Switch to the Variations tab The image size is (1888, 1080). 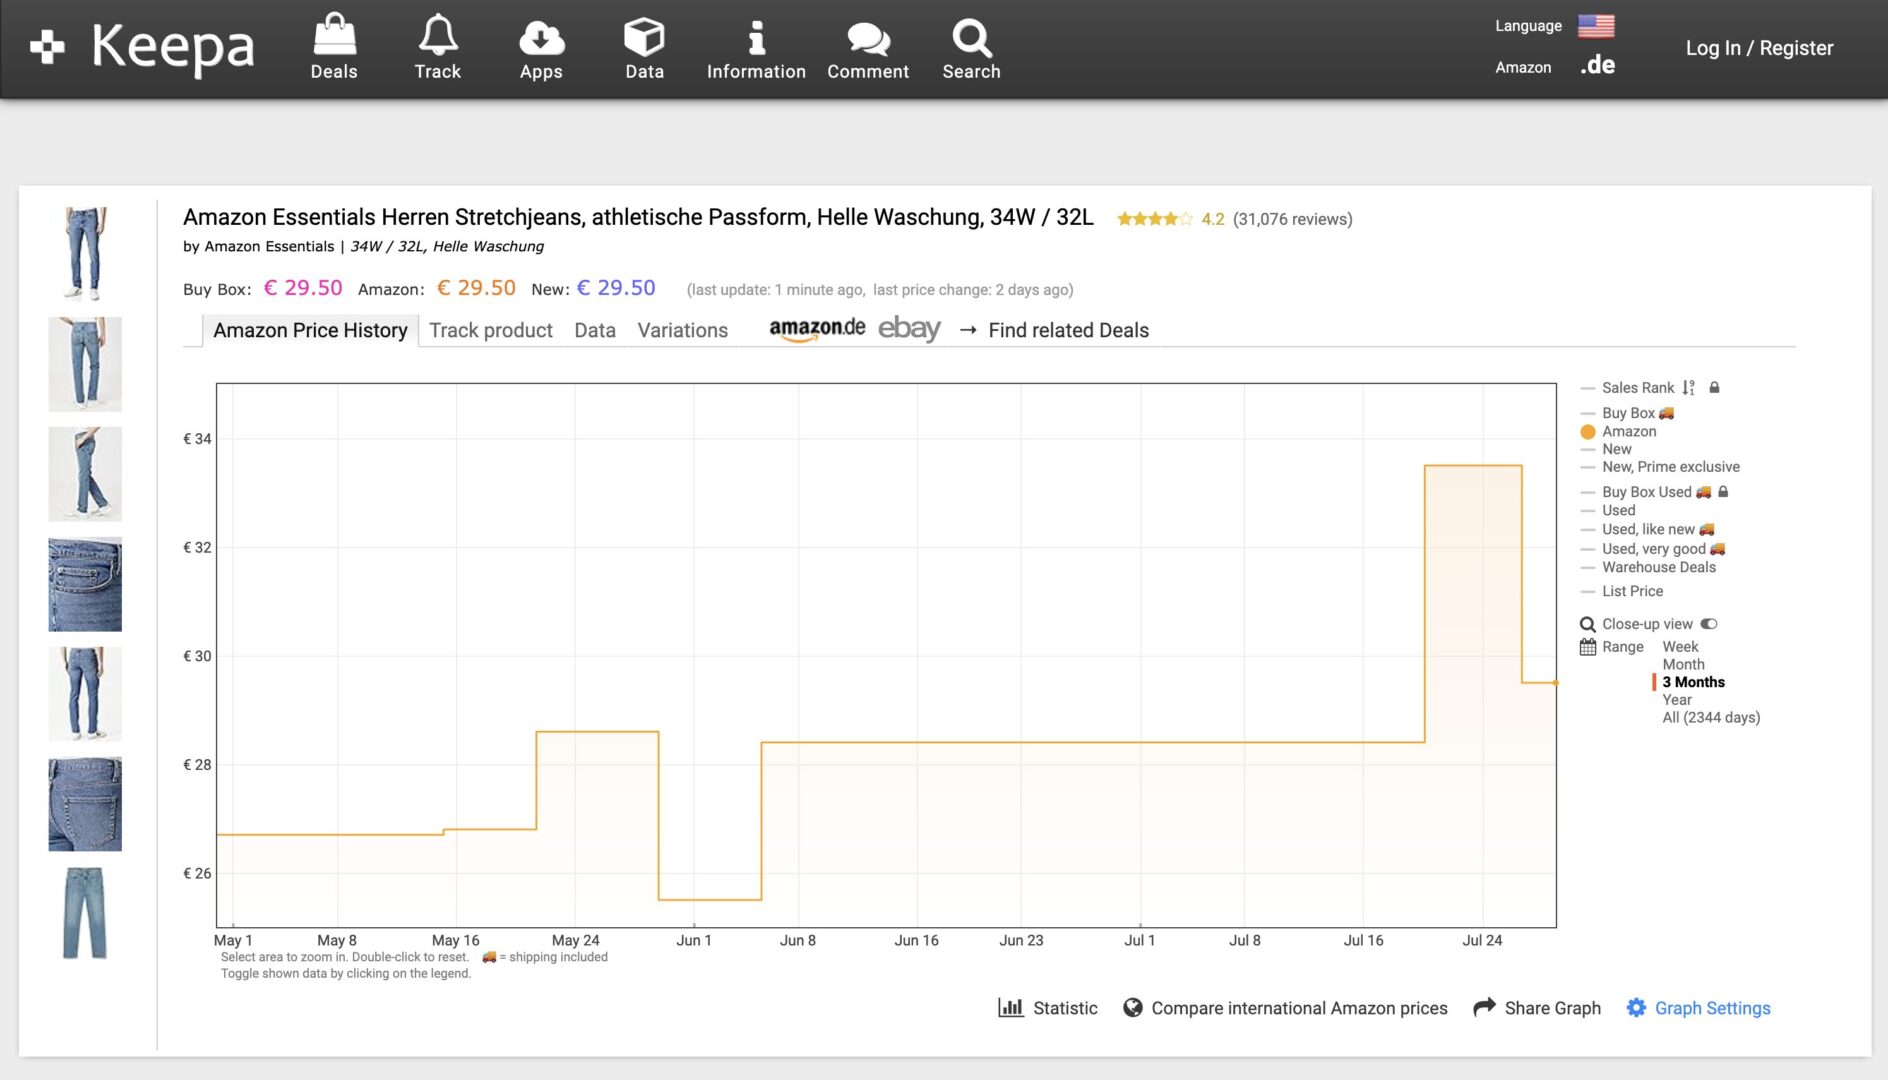[x=682, y=331]
